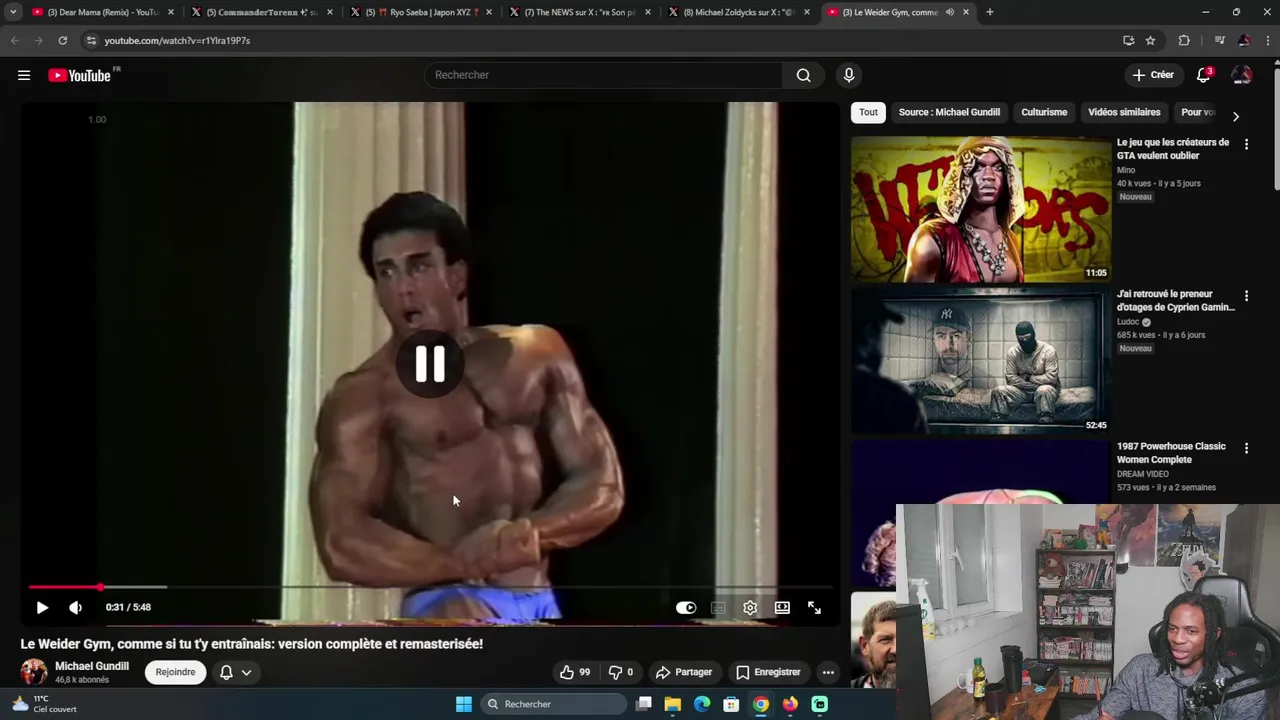
Task: Dislike the video with thumbs down
Action: click(x=621, y=672)
